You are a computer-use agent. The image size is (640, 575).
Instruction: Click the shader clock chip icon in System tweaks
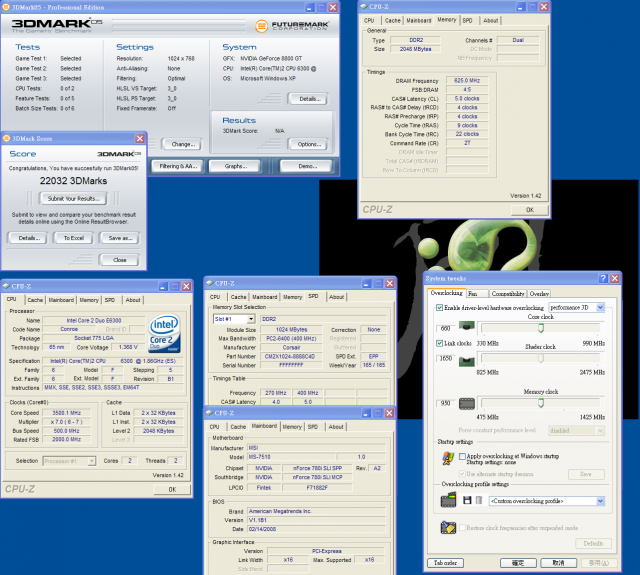(467, 361)
